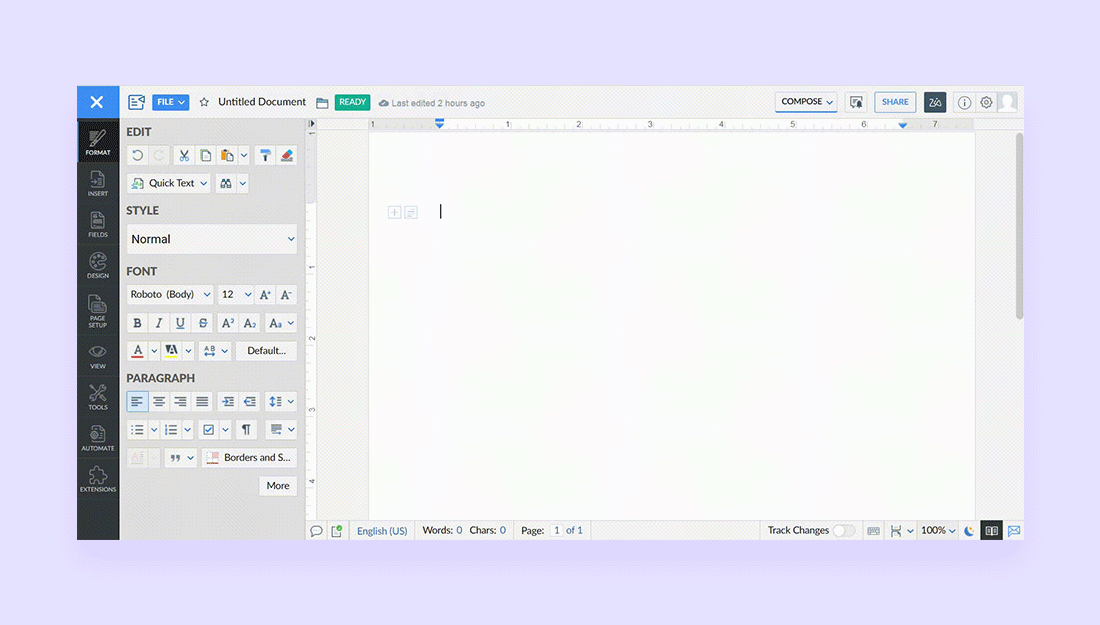
Task: Show paragraph marks using the pilcrow icon
Action: click(246, 429)
